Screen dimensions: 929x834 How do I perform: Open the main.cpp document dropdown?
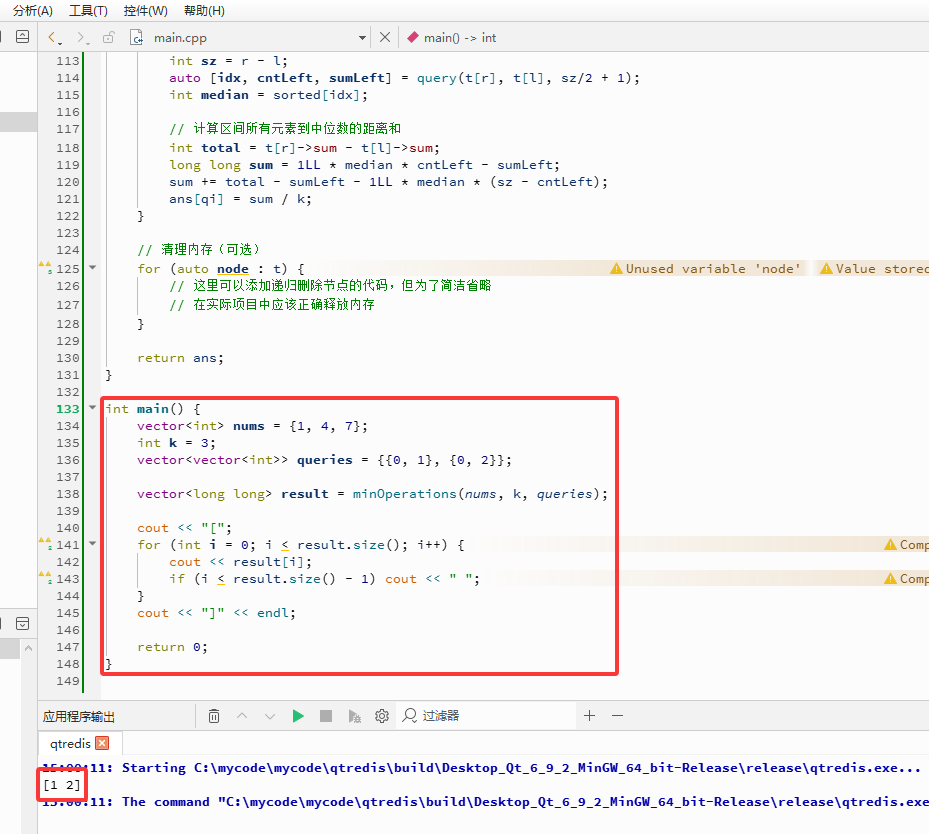pos(362,38)
